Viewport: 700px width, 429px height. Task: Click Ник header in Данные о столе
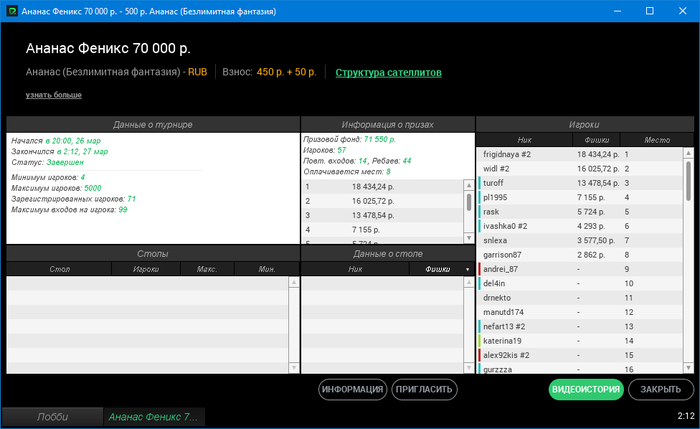[355, 269]
